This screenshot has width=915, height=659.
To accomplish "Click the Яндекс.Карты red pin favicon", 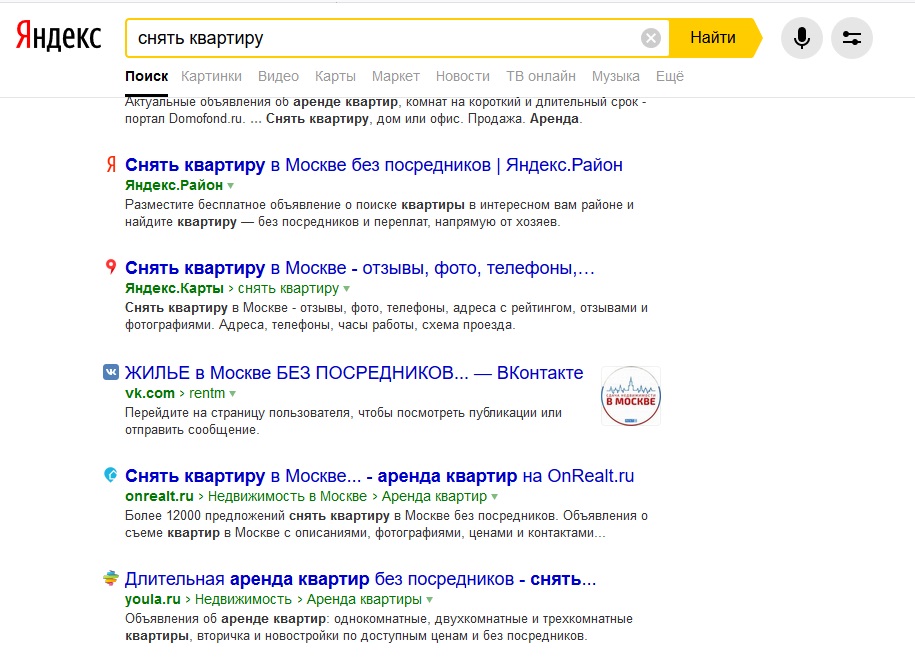I will [x=111, y=267].
